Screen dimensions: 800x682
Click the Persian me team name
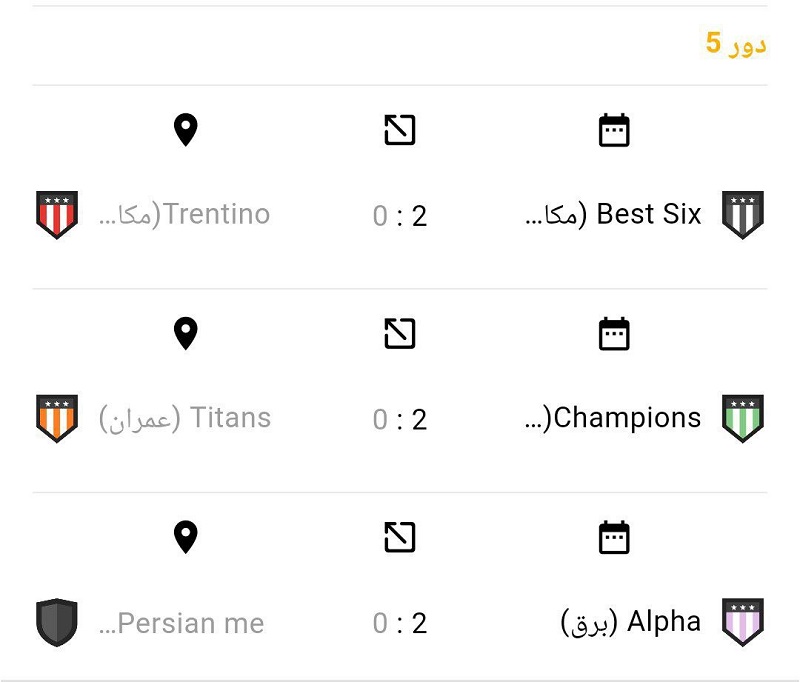click(182, 623)
